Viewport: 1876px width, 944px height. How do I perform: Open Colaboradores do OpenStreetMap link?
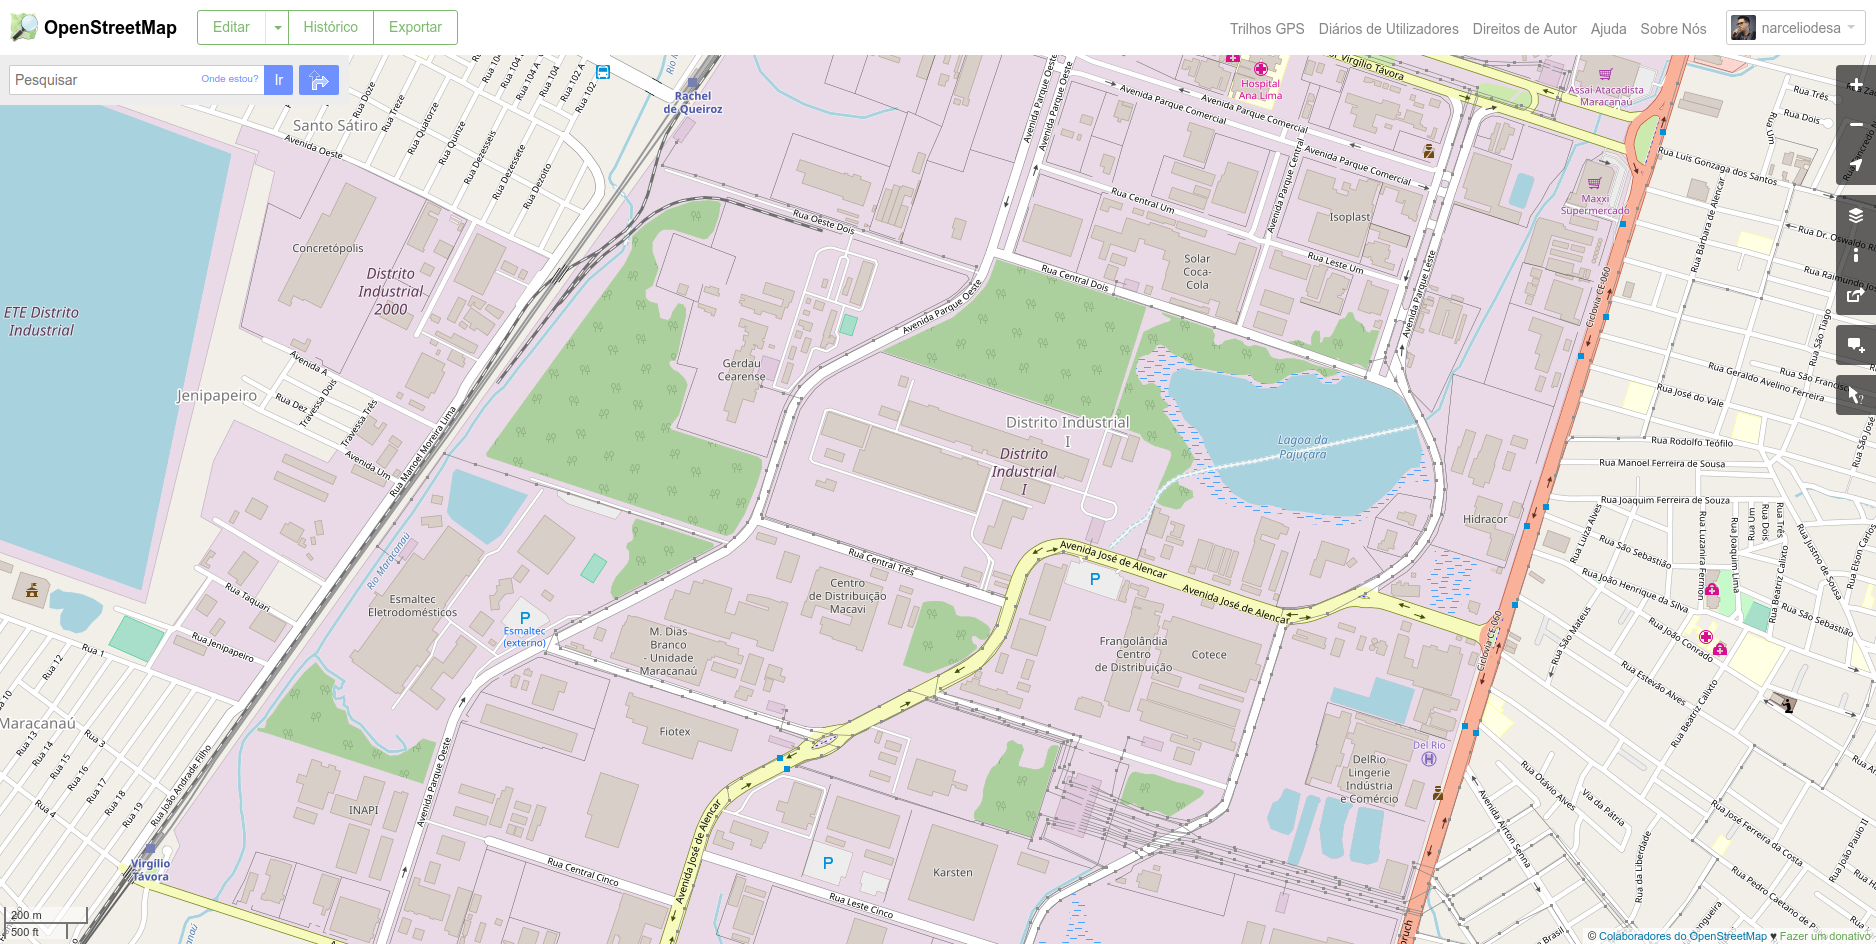(1682, 936)
